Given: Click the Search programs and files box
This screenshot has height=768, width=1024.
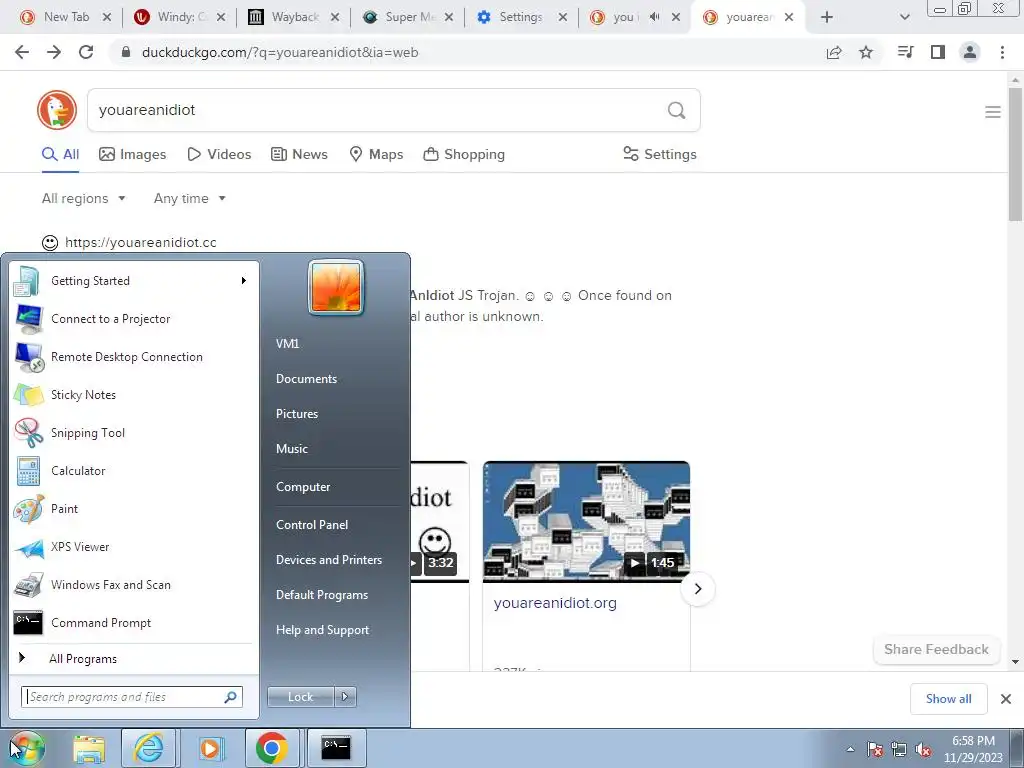Looking at the screenshot, I should 132,697.
